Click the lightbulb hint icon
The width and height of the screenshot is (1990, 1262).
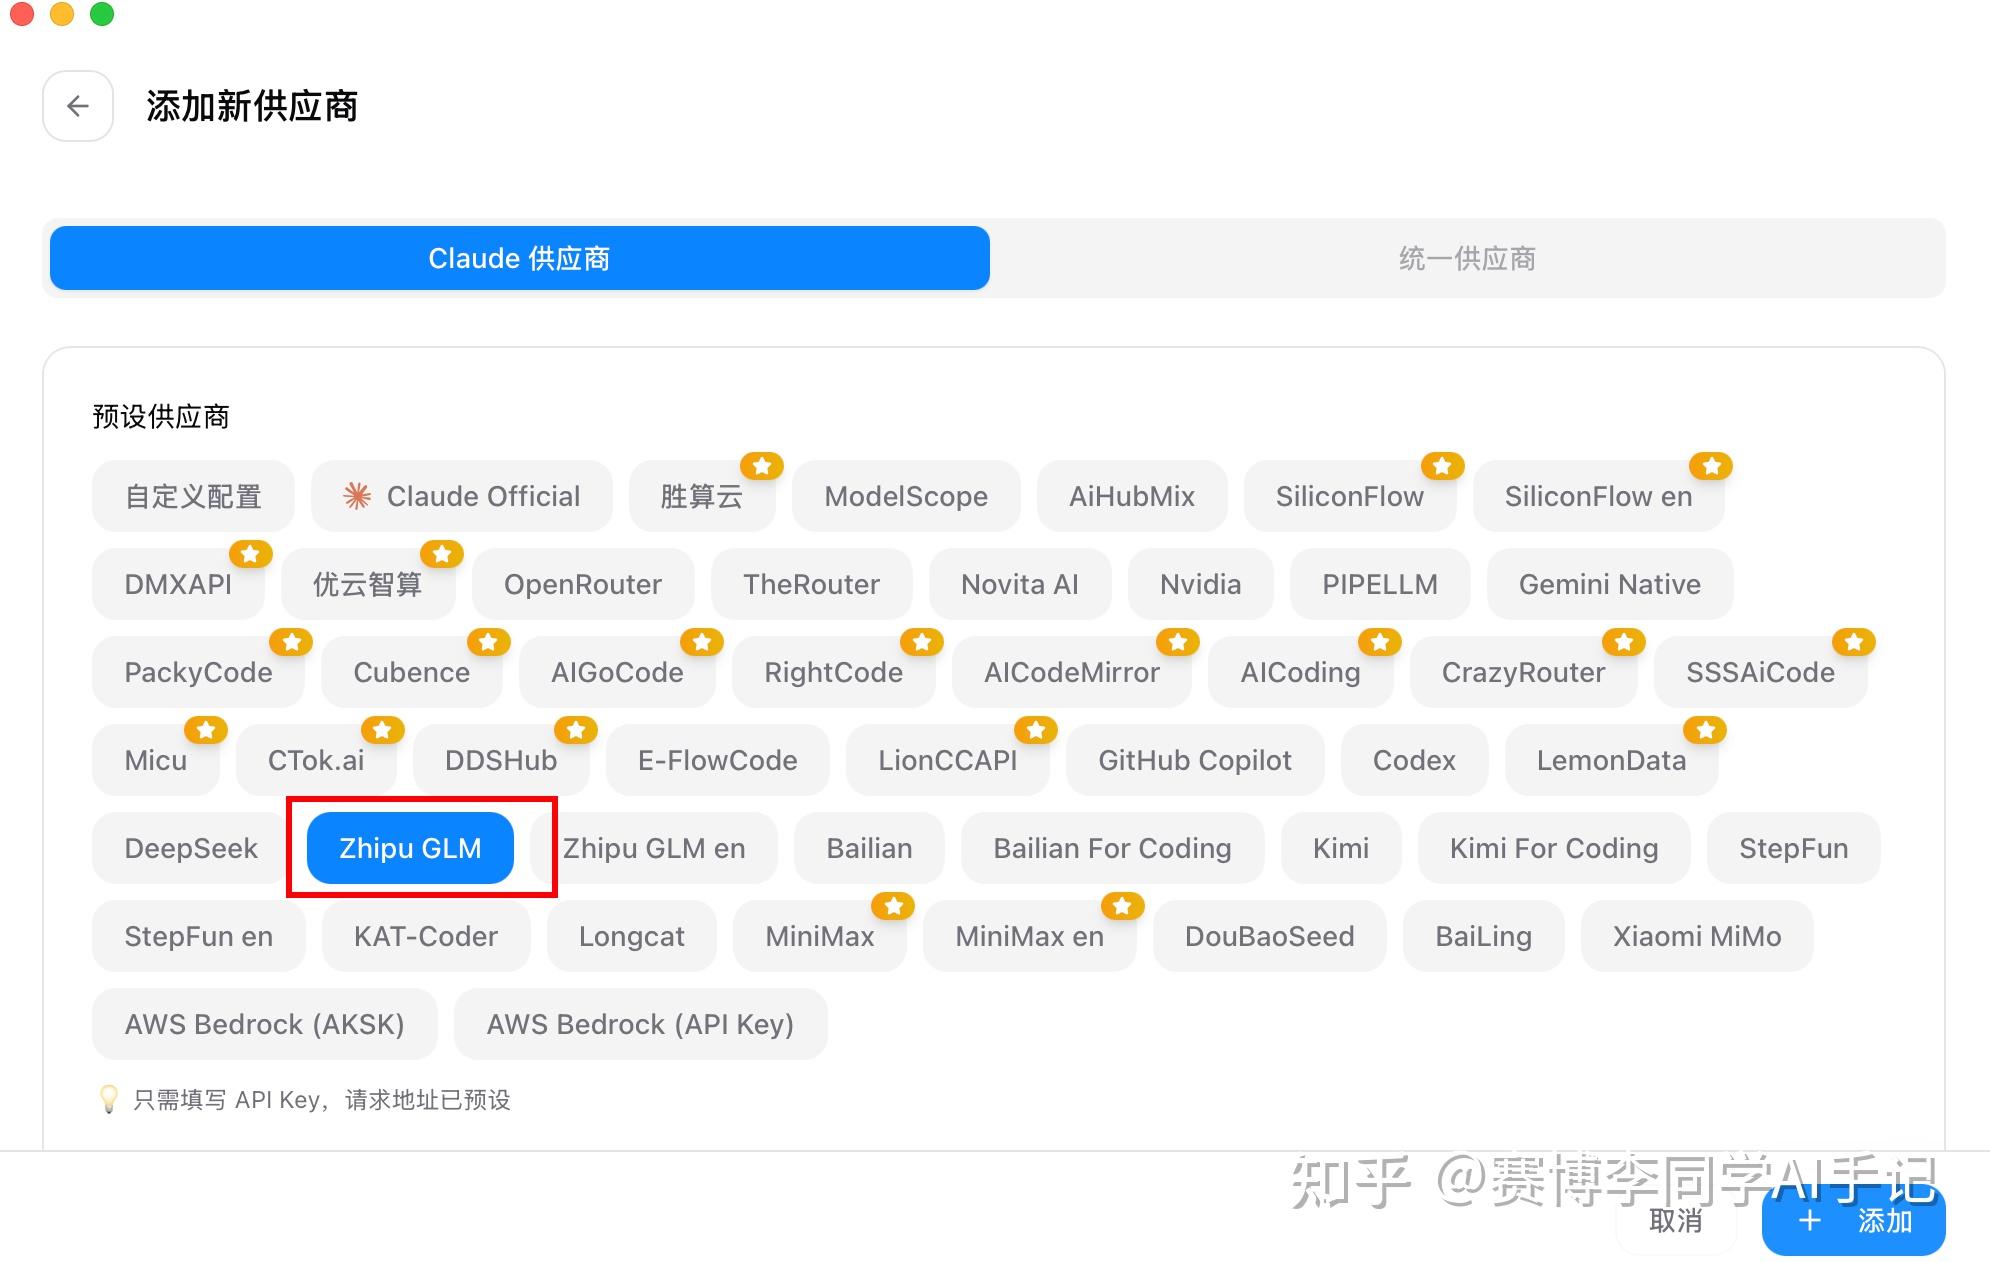(x=109, y=1100)
